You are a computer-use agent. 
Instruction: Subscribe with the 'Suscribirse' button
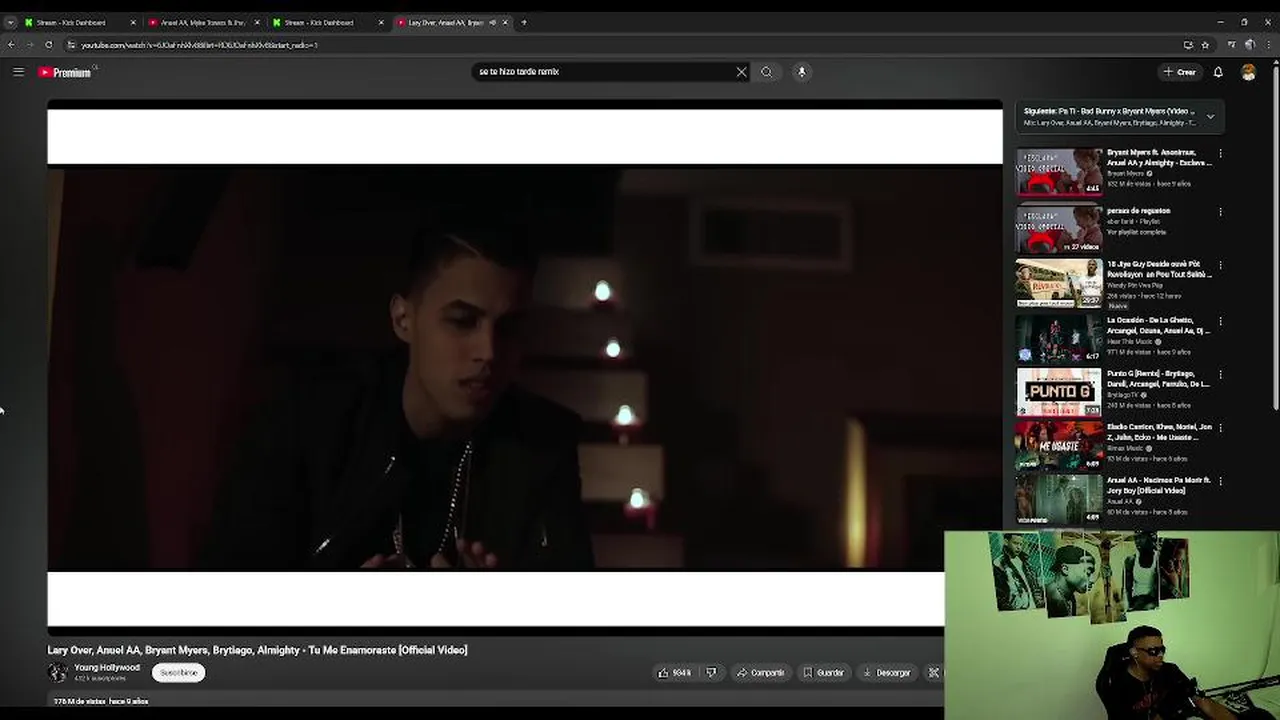179,673
